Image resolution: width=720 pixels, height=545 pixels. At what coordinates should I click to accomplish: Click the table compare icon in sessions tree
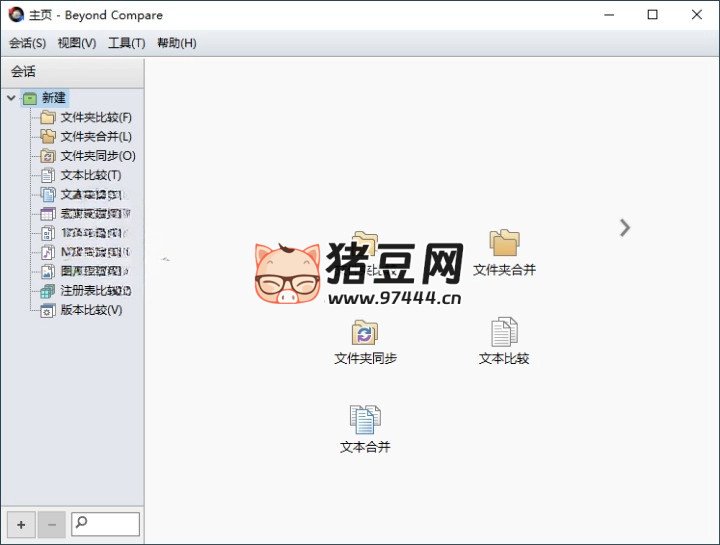48,214
